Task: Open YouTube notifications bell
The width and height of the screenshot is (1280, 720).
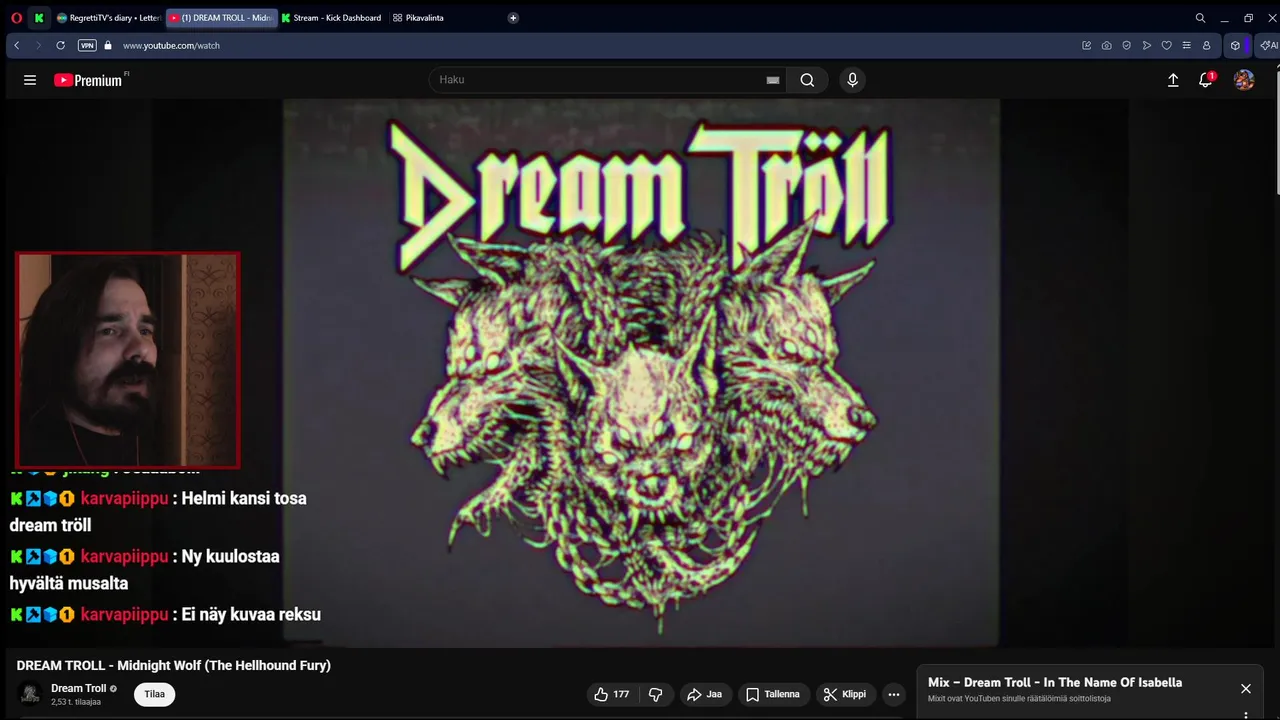Action: click(1206, 80)
